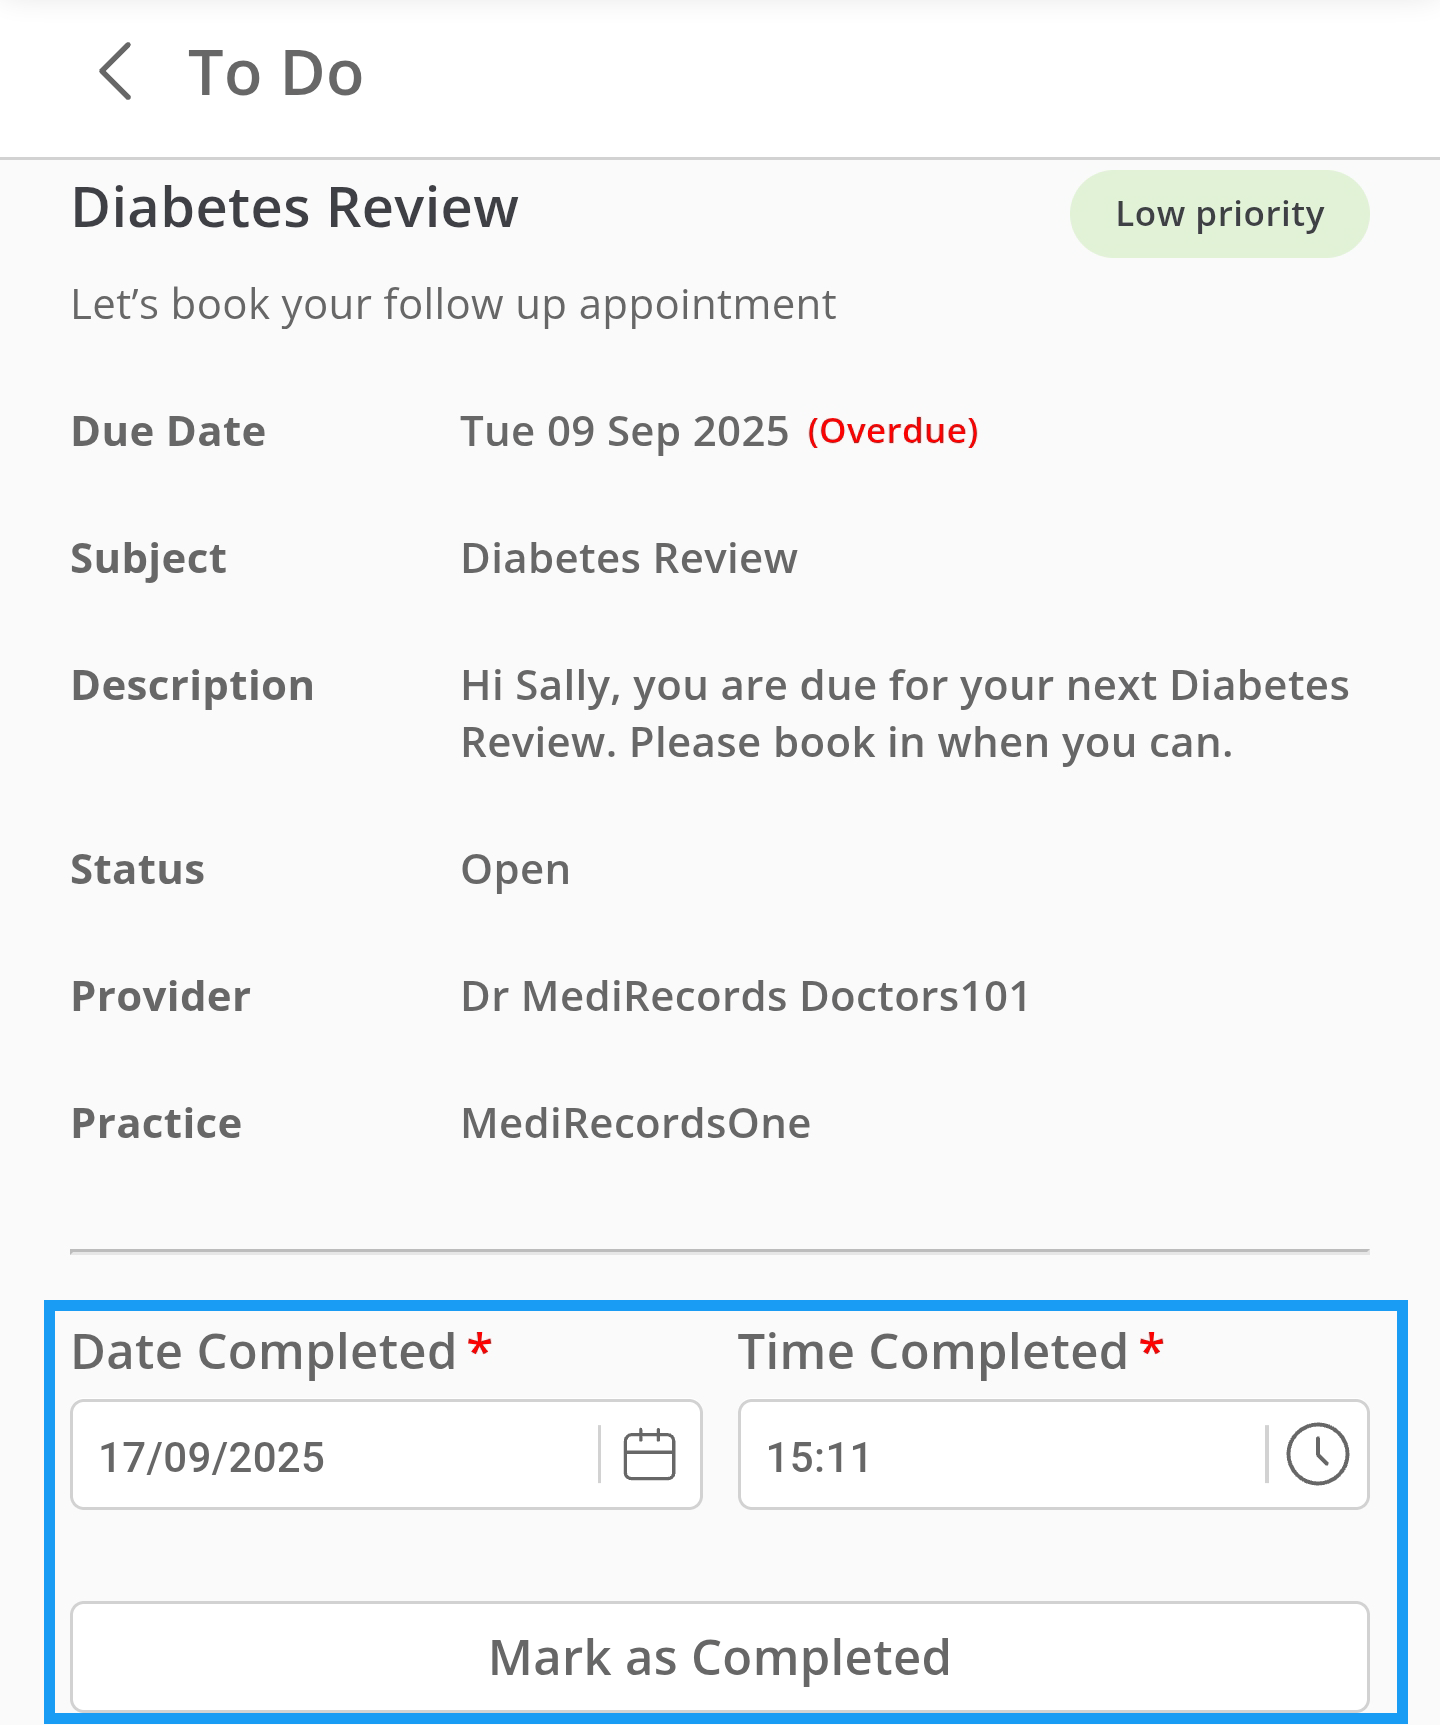Click the Mark as Completed button

[x=719, y=1657]
